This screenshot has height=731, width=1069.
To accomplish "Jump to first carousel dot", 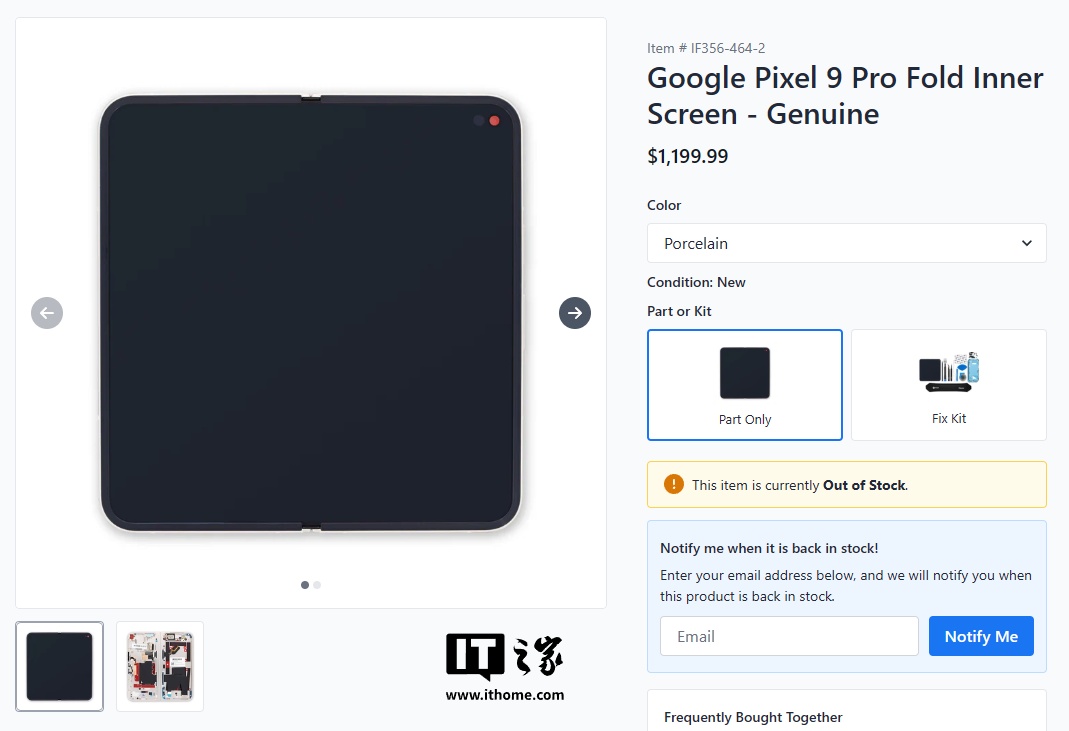I will (305, 585).
